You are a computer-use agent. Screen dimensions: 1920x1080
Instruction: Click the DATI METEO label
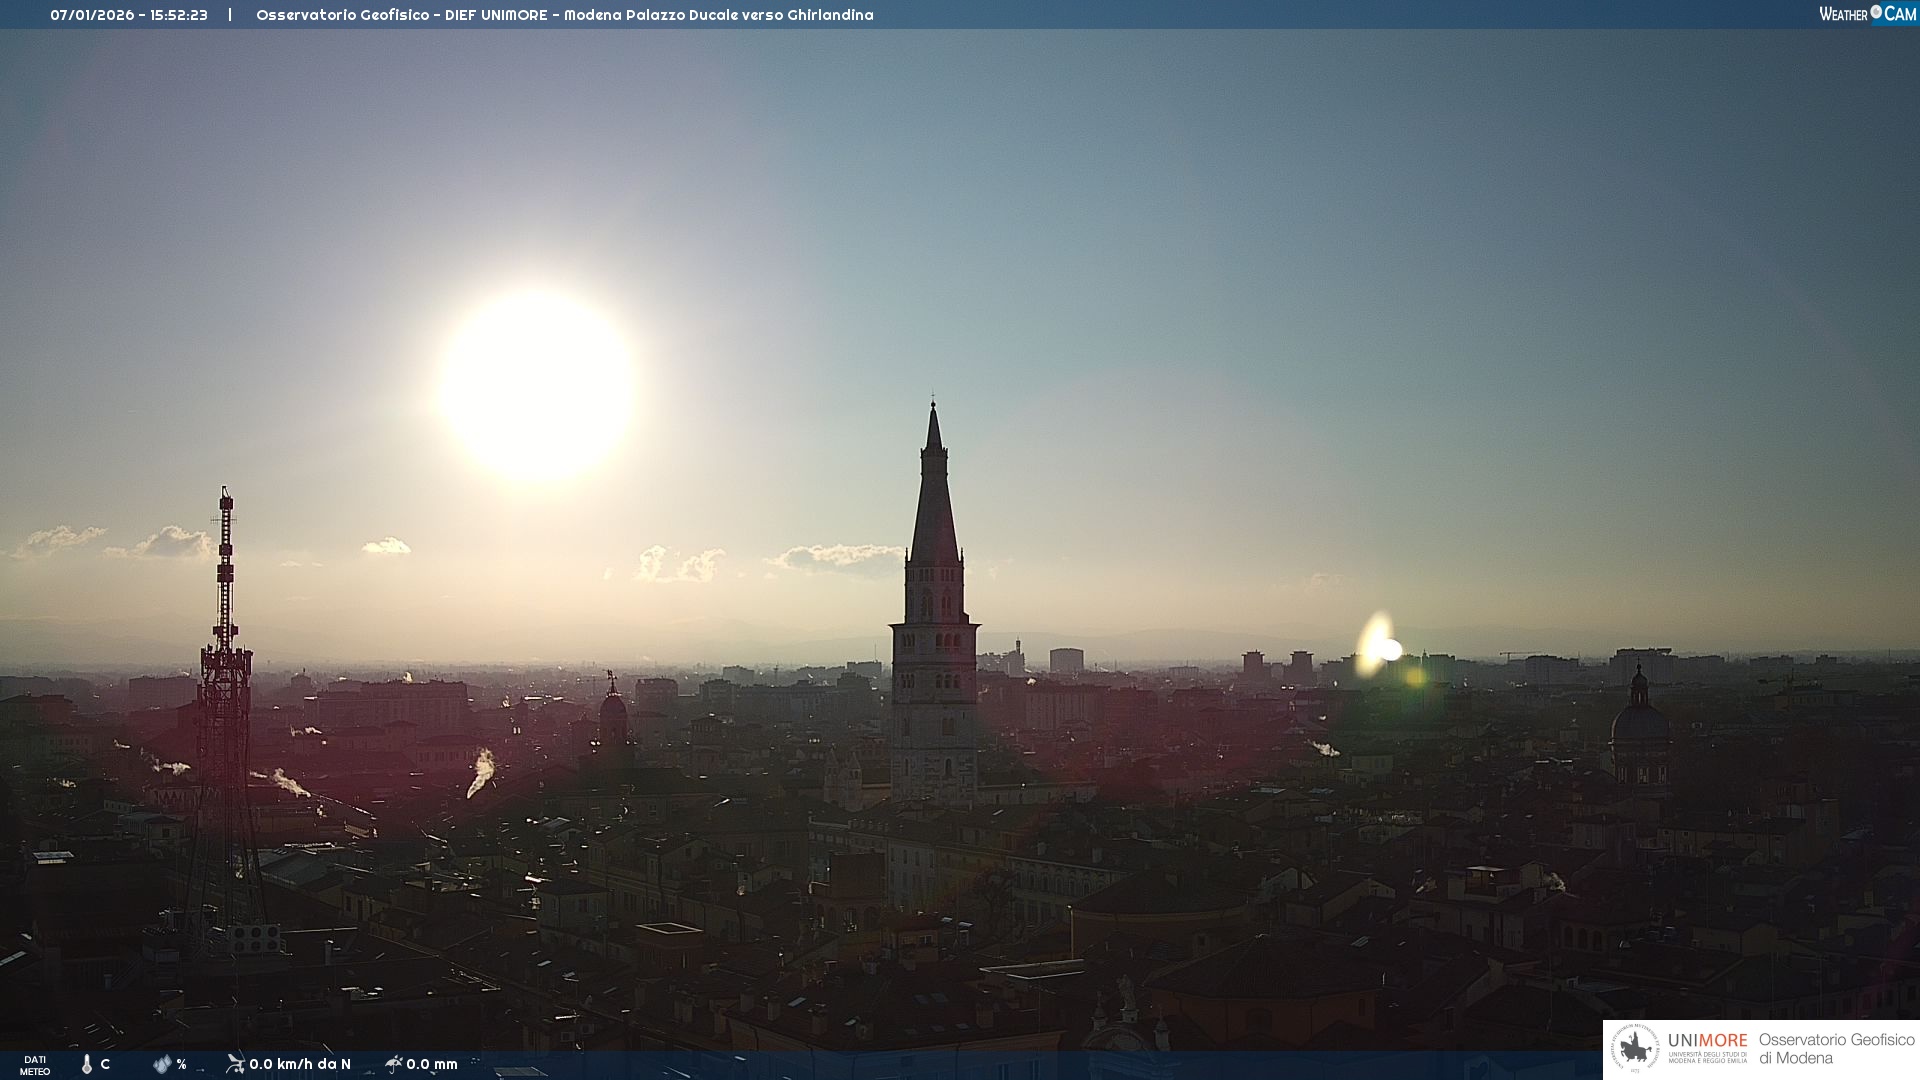coord(35,1065)
